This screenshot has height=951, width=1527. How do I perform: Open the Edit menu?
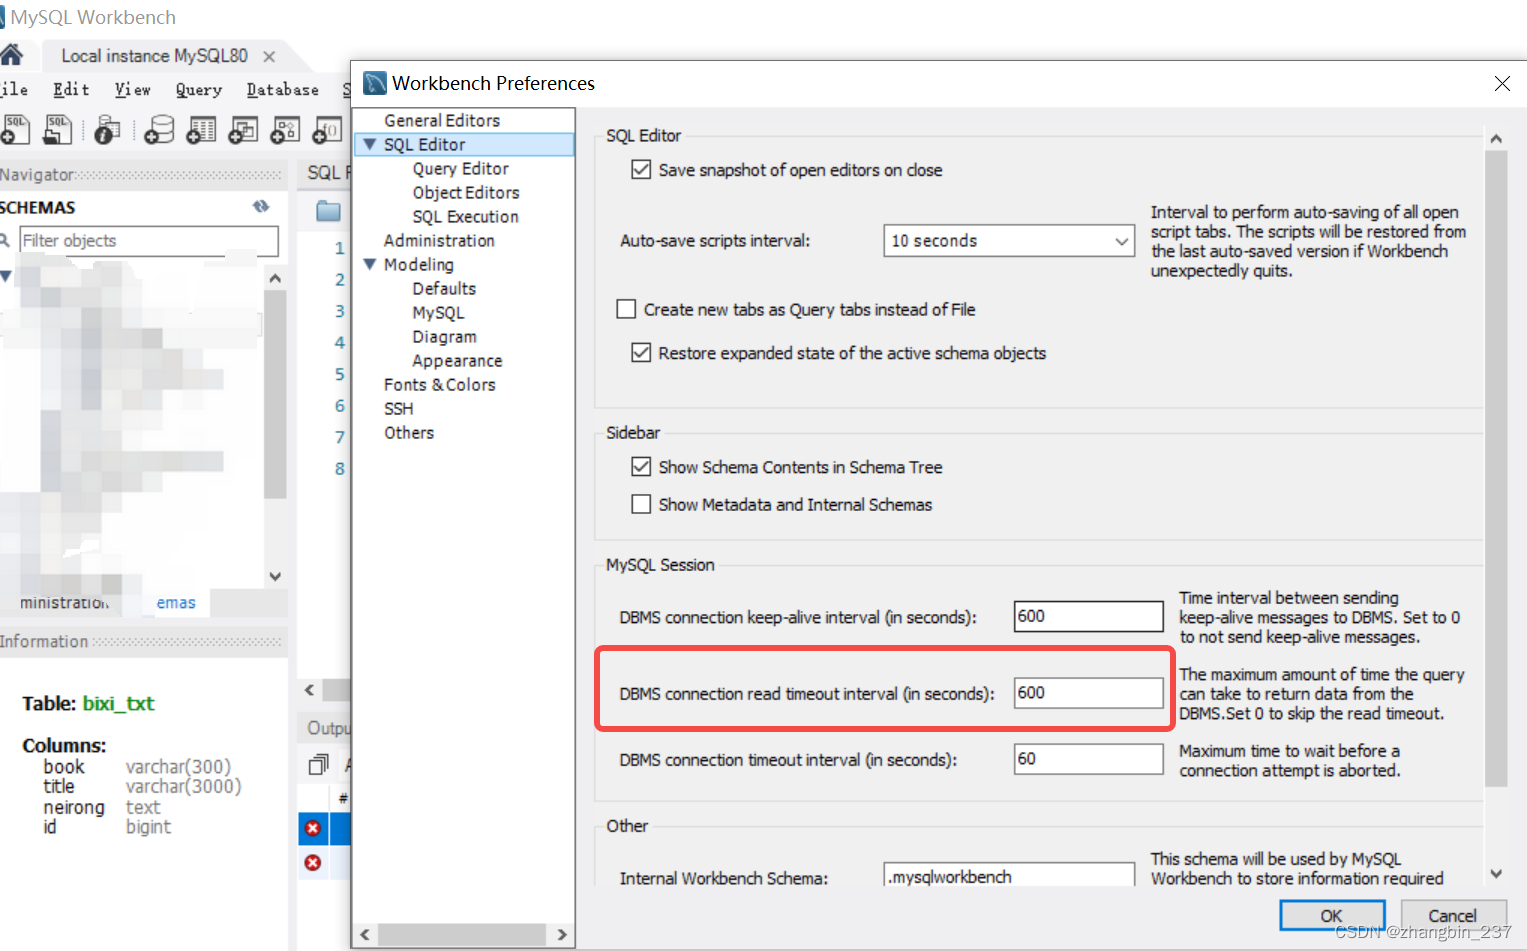coord(71,89)
